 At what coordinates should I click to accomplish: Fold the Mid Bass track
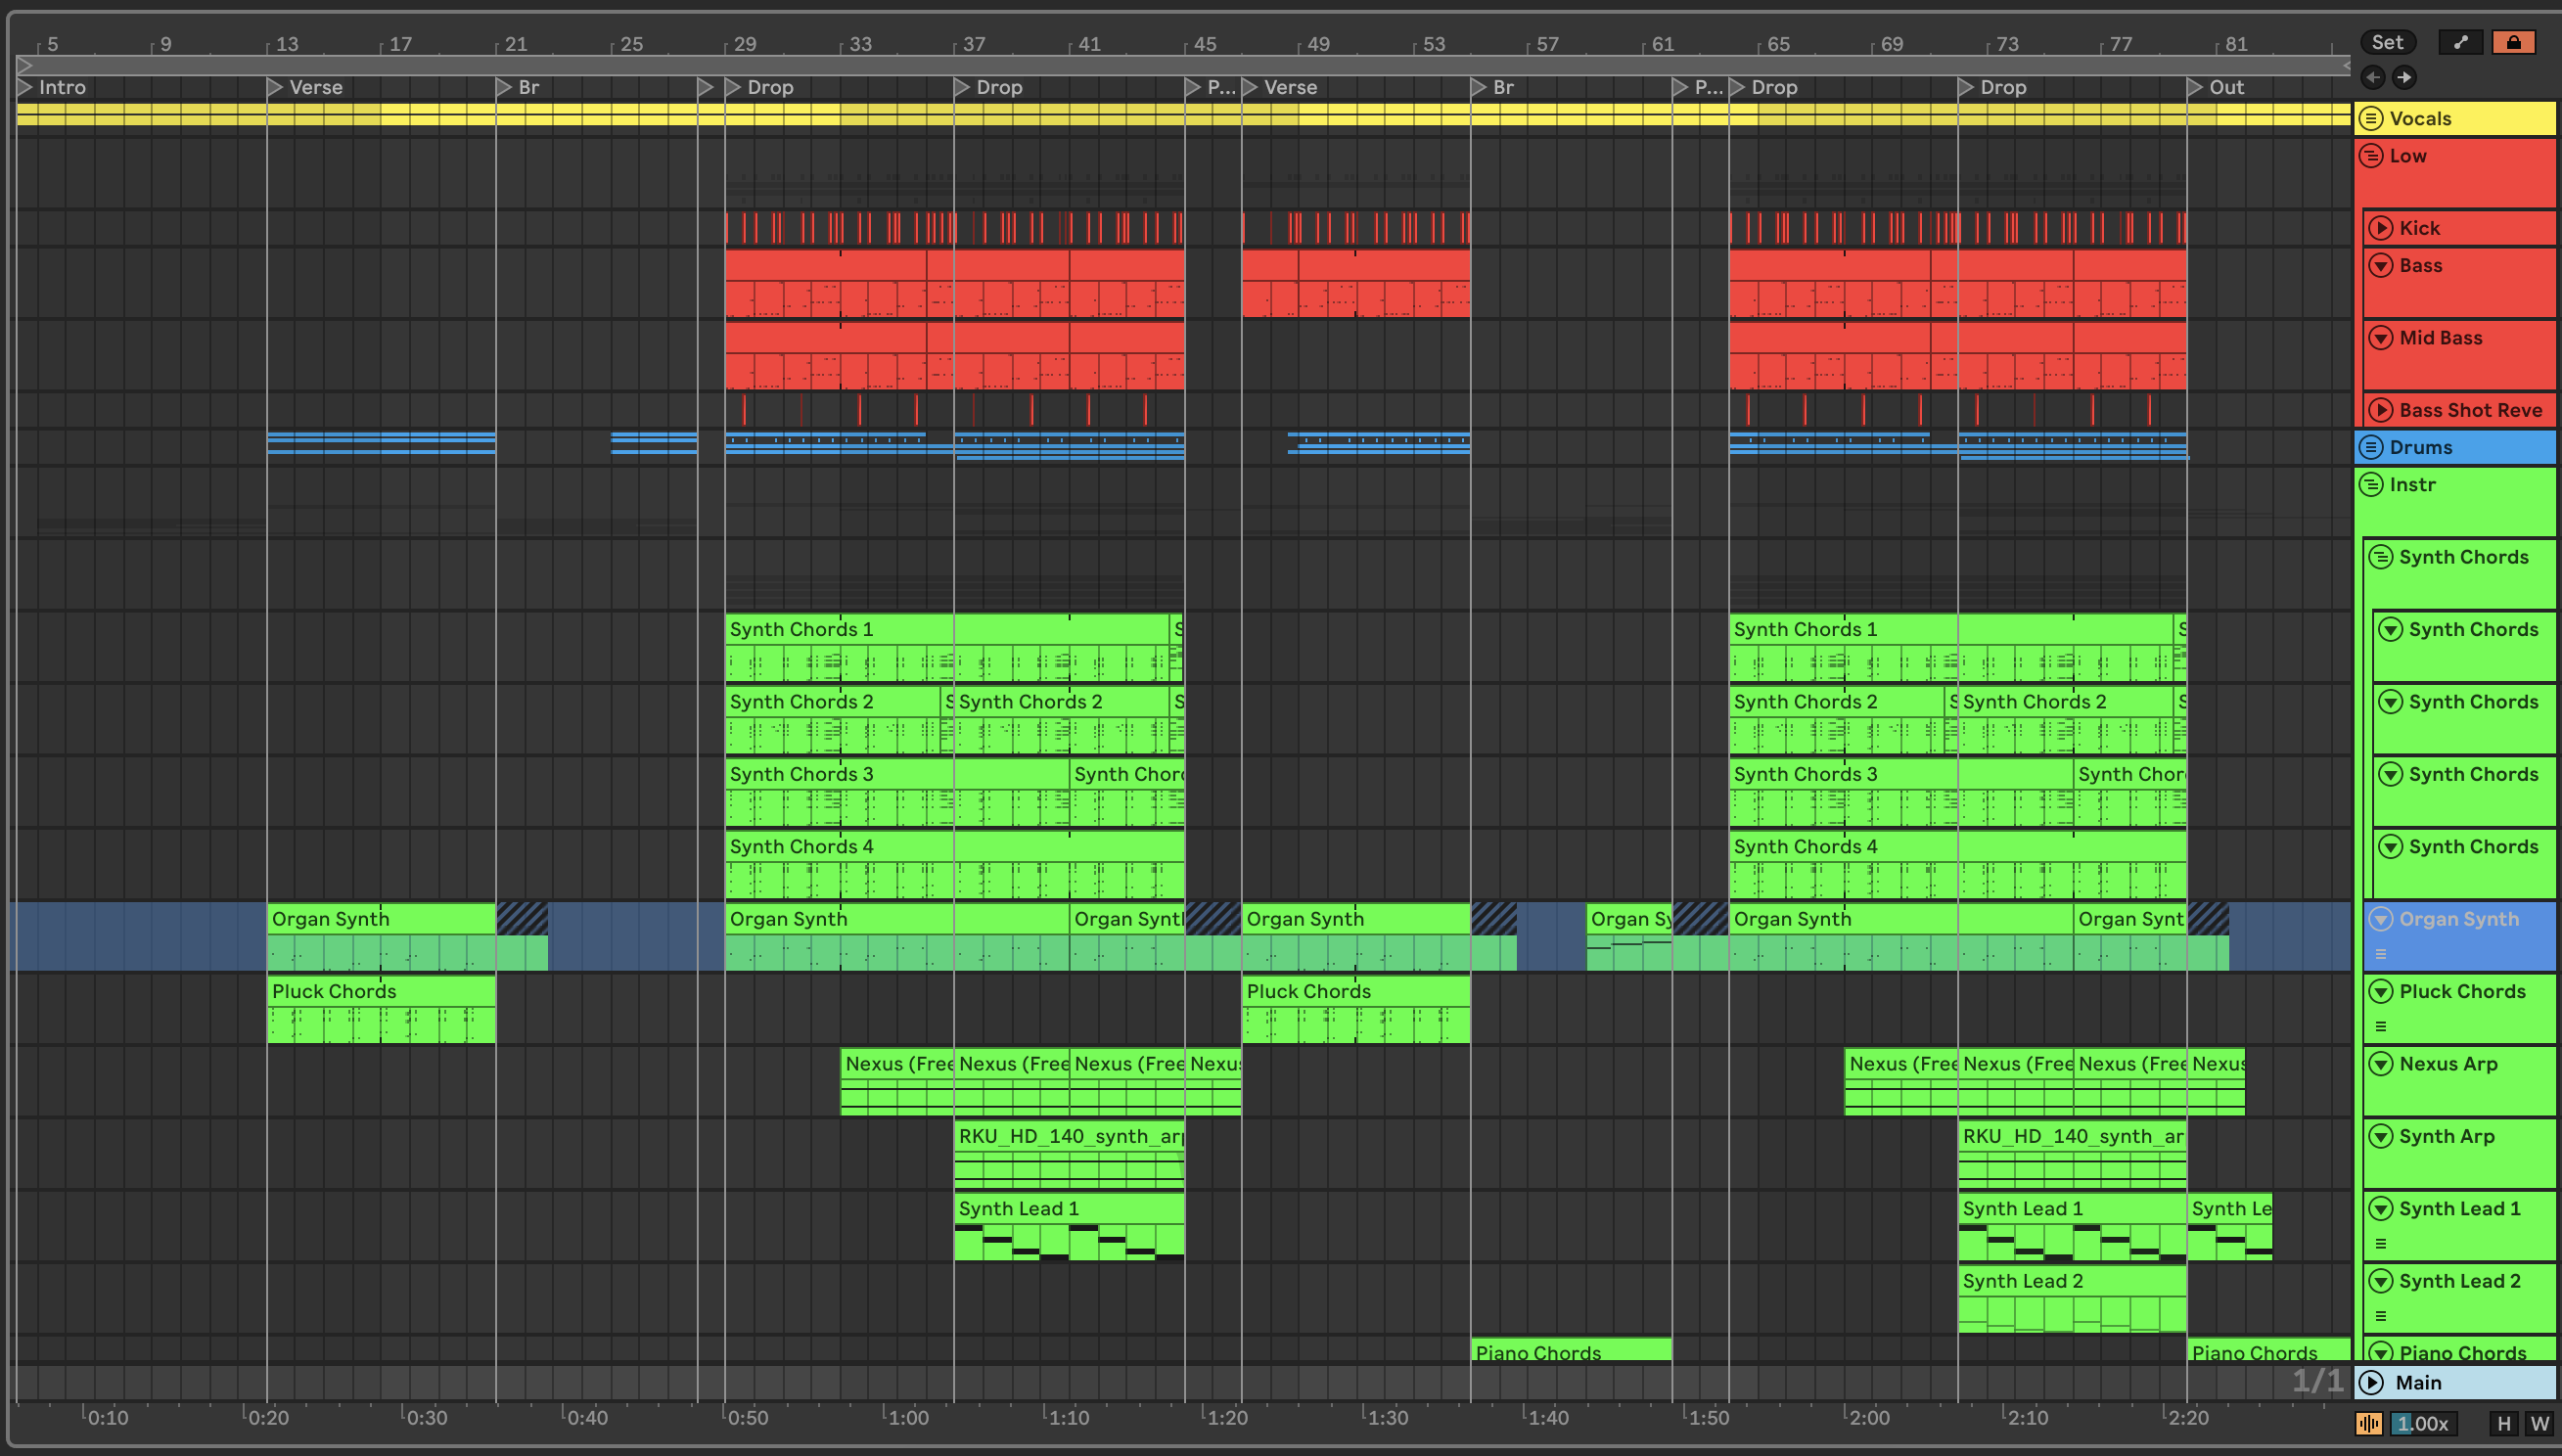point(2380,337)
